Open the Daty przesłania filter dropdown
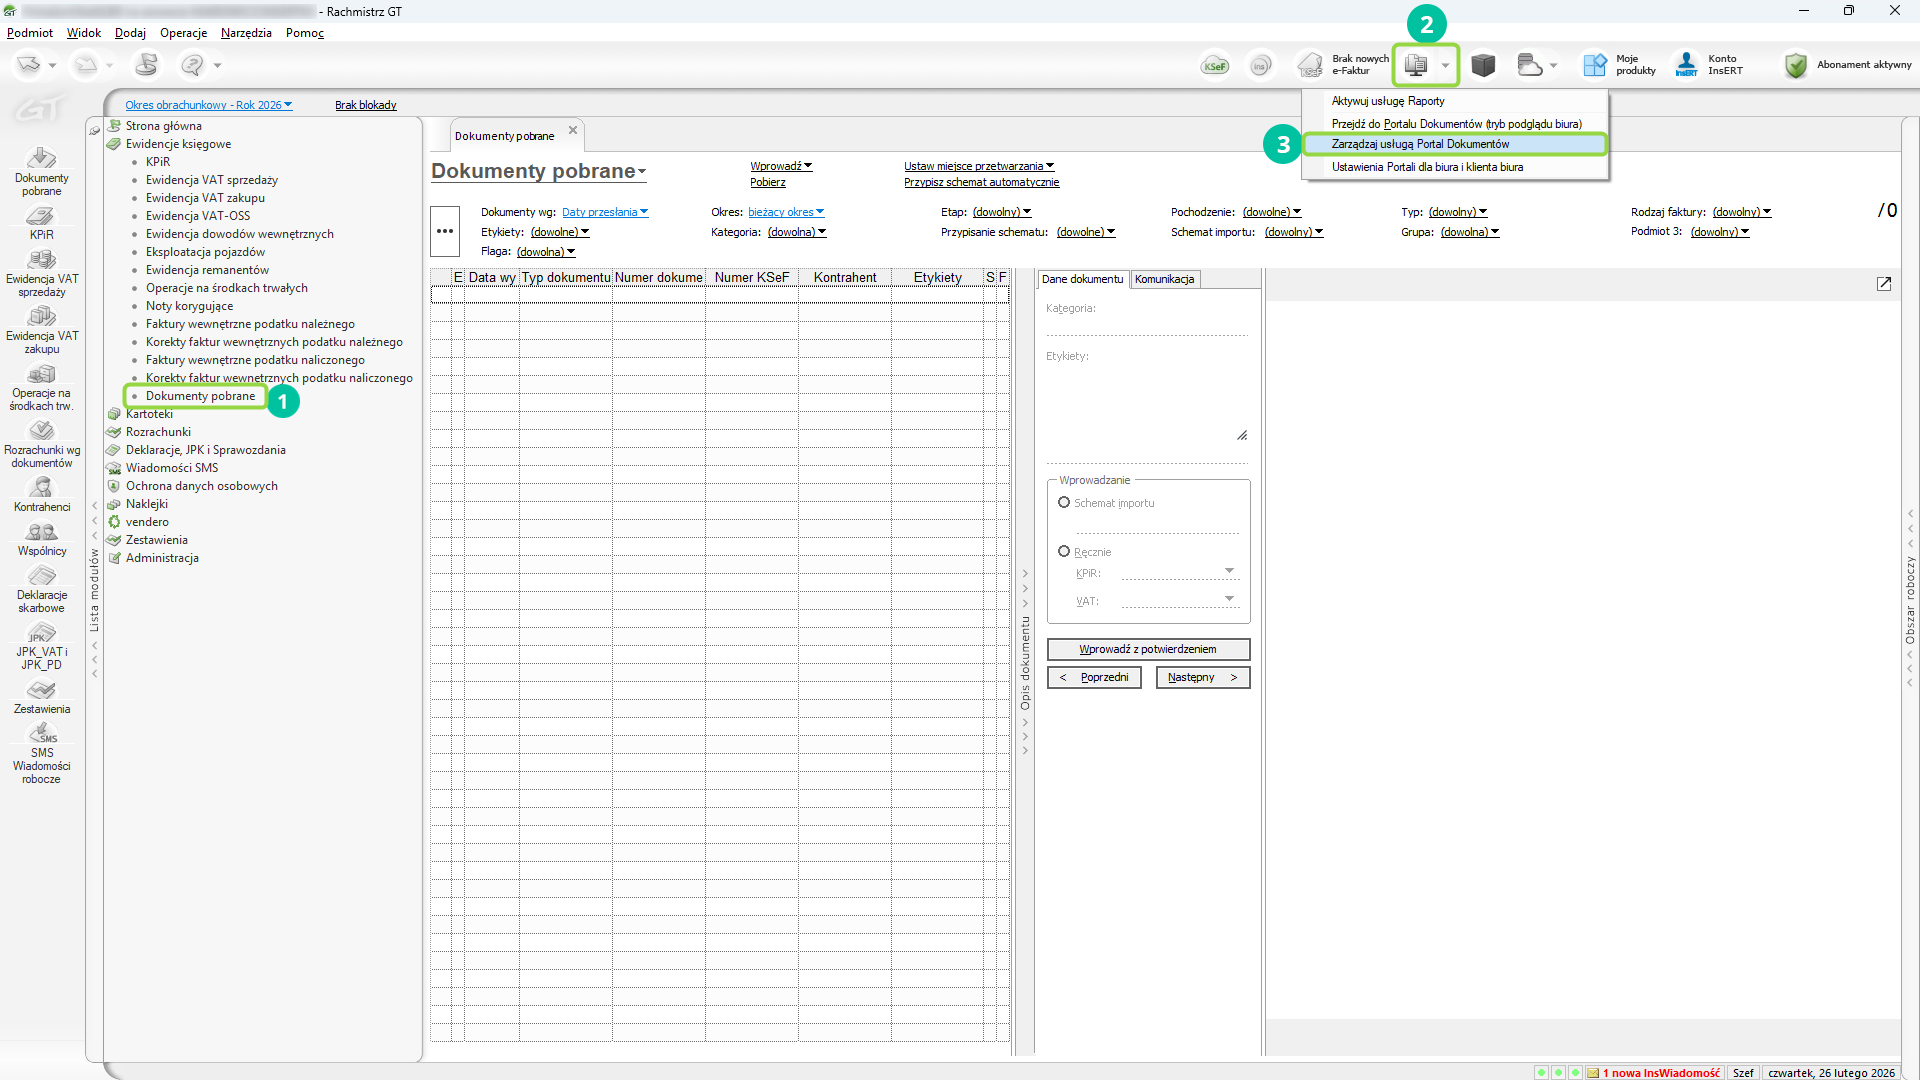 click(x=604, y=212)
